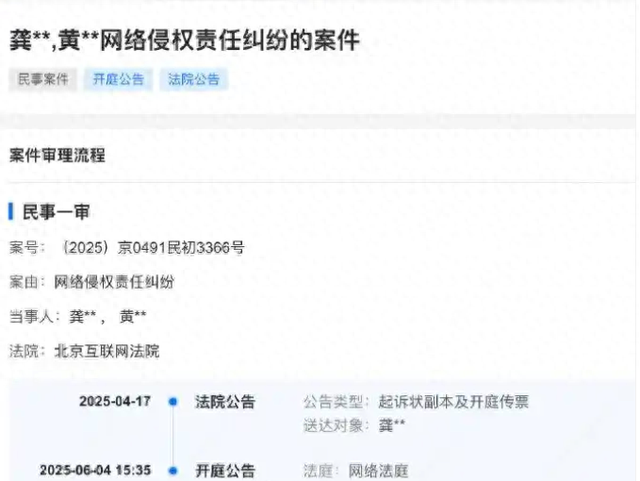640x481 pixels.
Task: Click the timeline dot for 2025-04-17
Action: tap(173, 402)
